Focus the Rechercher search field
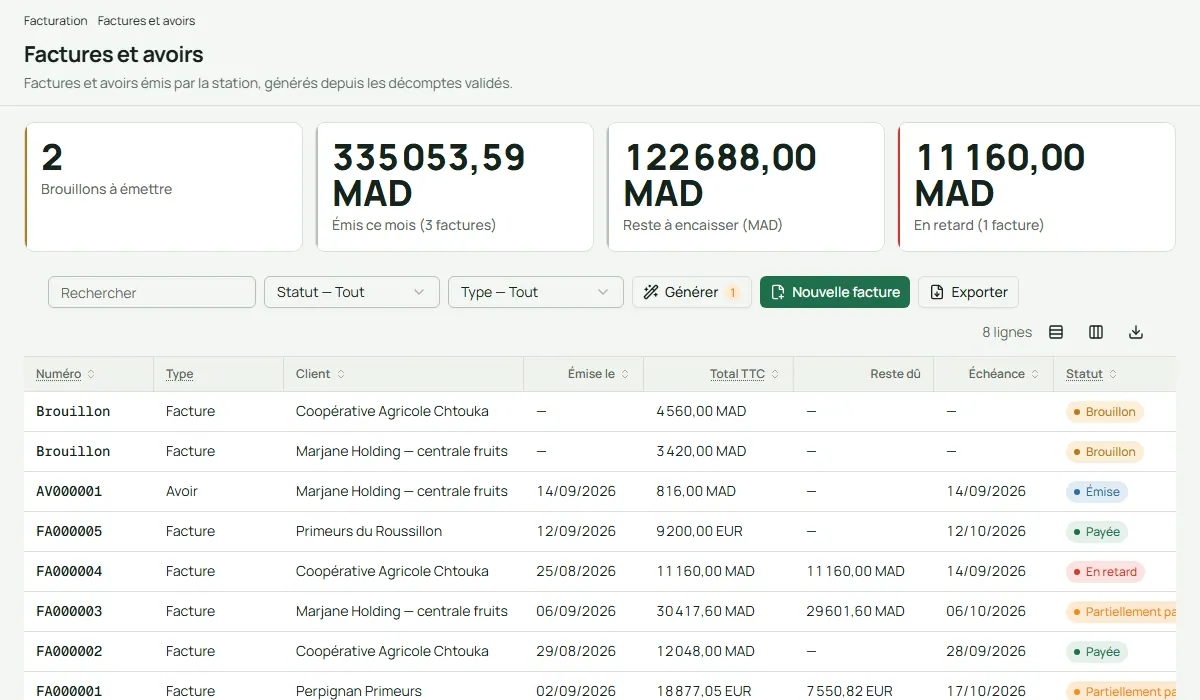Viewport: 1200px width, 700px height. pos(152,292)
